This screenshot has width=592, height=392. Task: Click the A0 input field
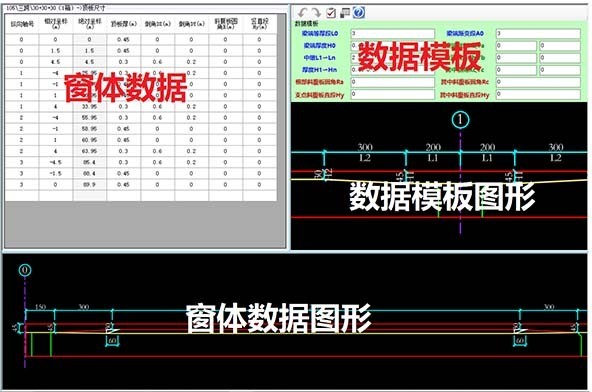click(x=538, y=34)
